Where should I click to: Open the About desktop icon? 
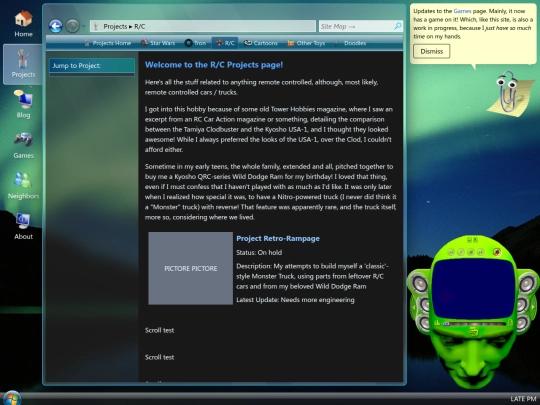(23, 226)
